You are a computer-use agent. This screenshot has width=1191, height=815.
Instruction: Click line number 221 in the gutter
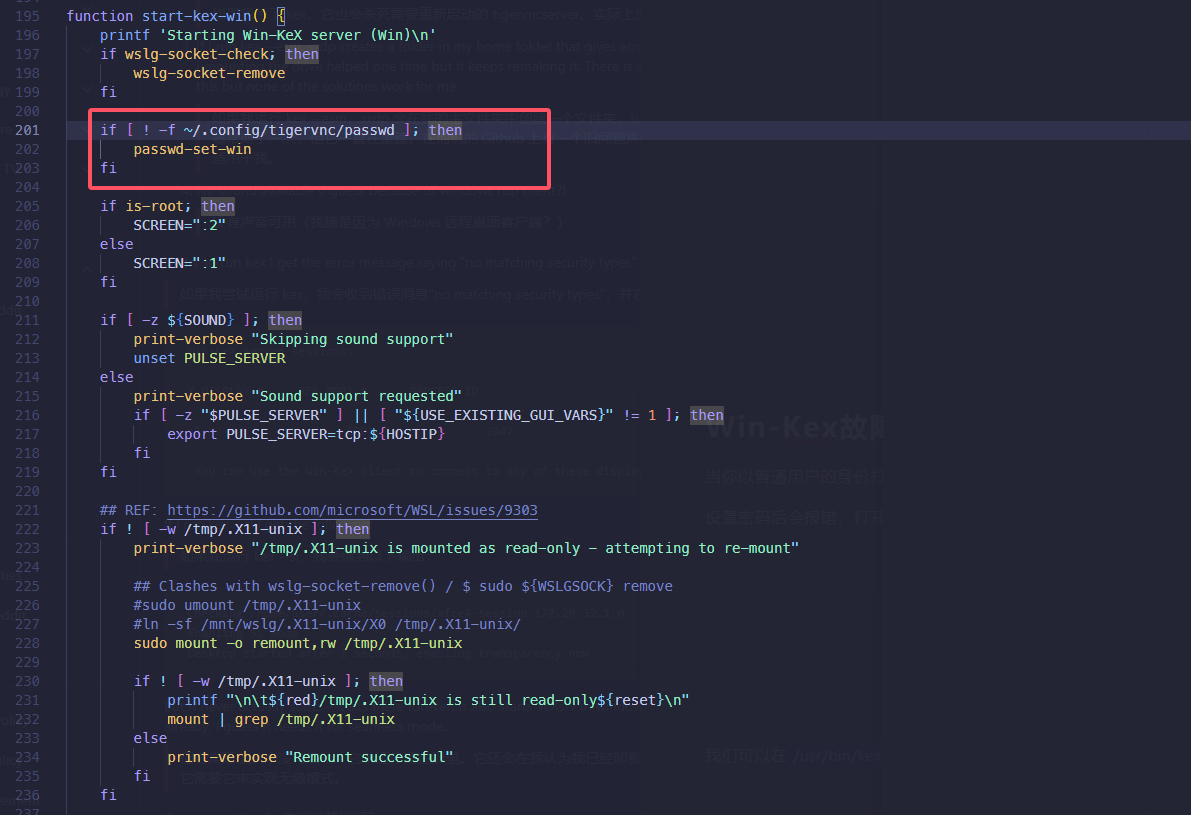click(26, 510)
